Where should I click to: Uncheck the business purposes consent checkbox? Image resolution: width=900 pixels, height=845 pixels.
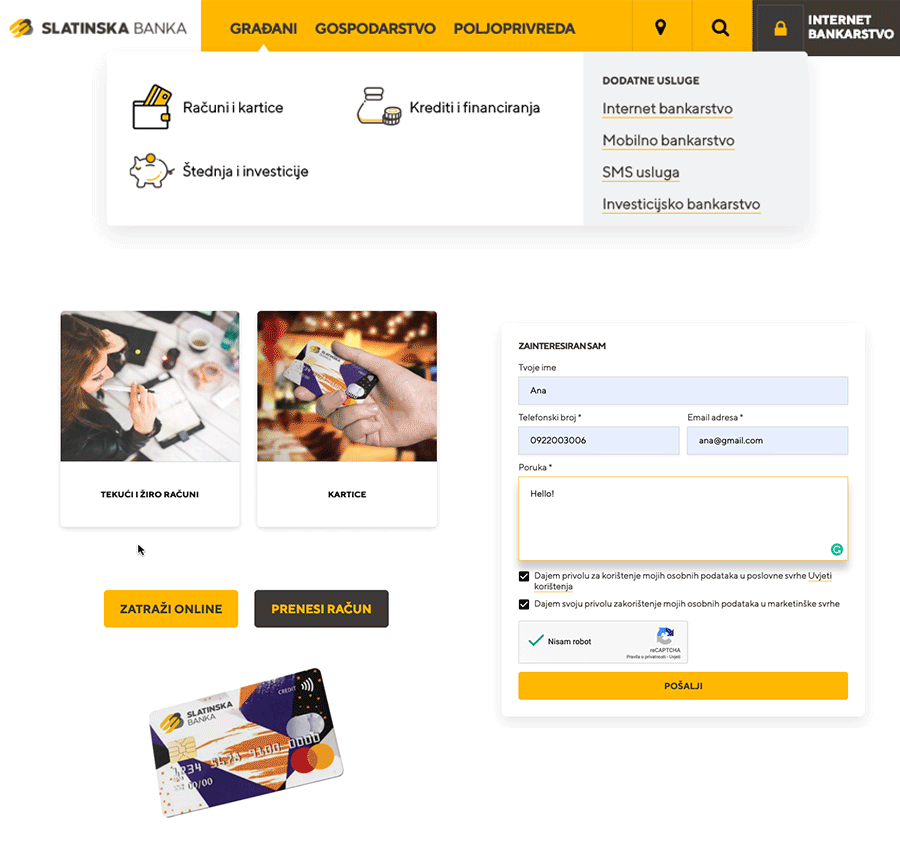(x=523, y=576)
